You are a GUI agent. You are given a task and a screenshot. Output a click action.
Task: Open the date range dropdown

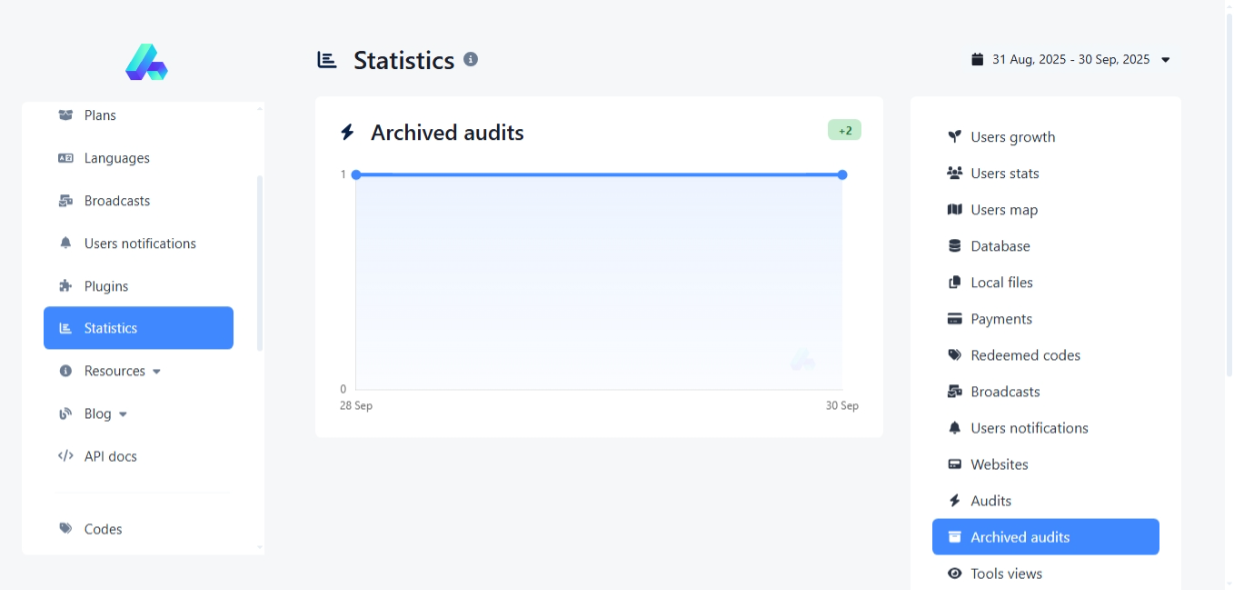pos(1071,60)
